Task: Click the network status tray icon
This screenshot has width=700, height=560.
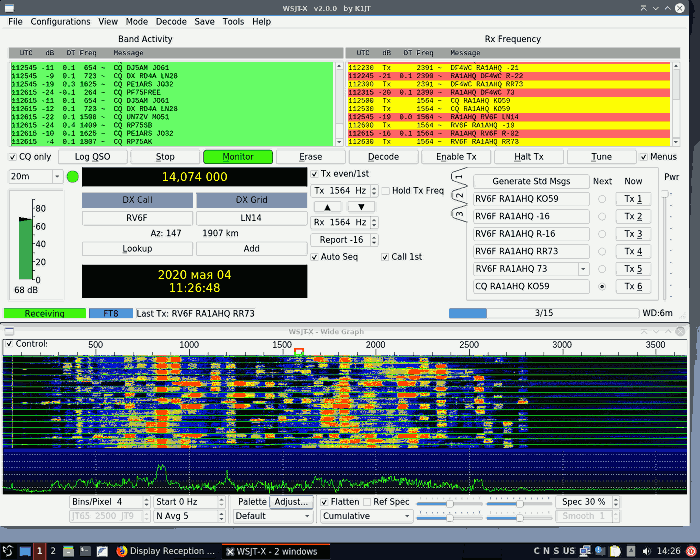Action: pyautogui.click(x=585, y=551)
